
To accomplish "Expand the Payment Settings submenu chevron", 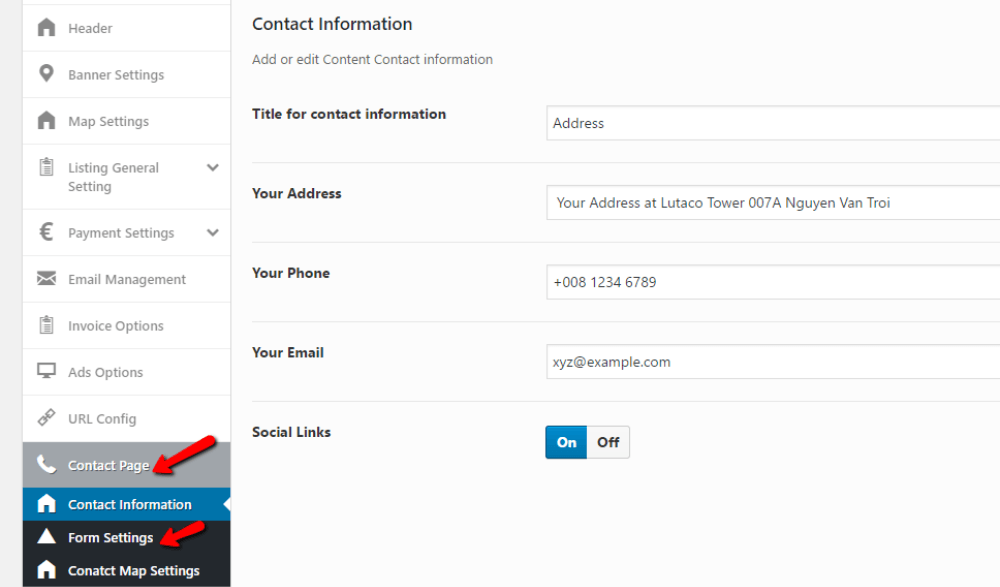I will pyautogui.click(x=211, y=232).
